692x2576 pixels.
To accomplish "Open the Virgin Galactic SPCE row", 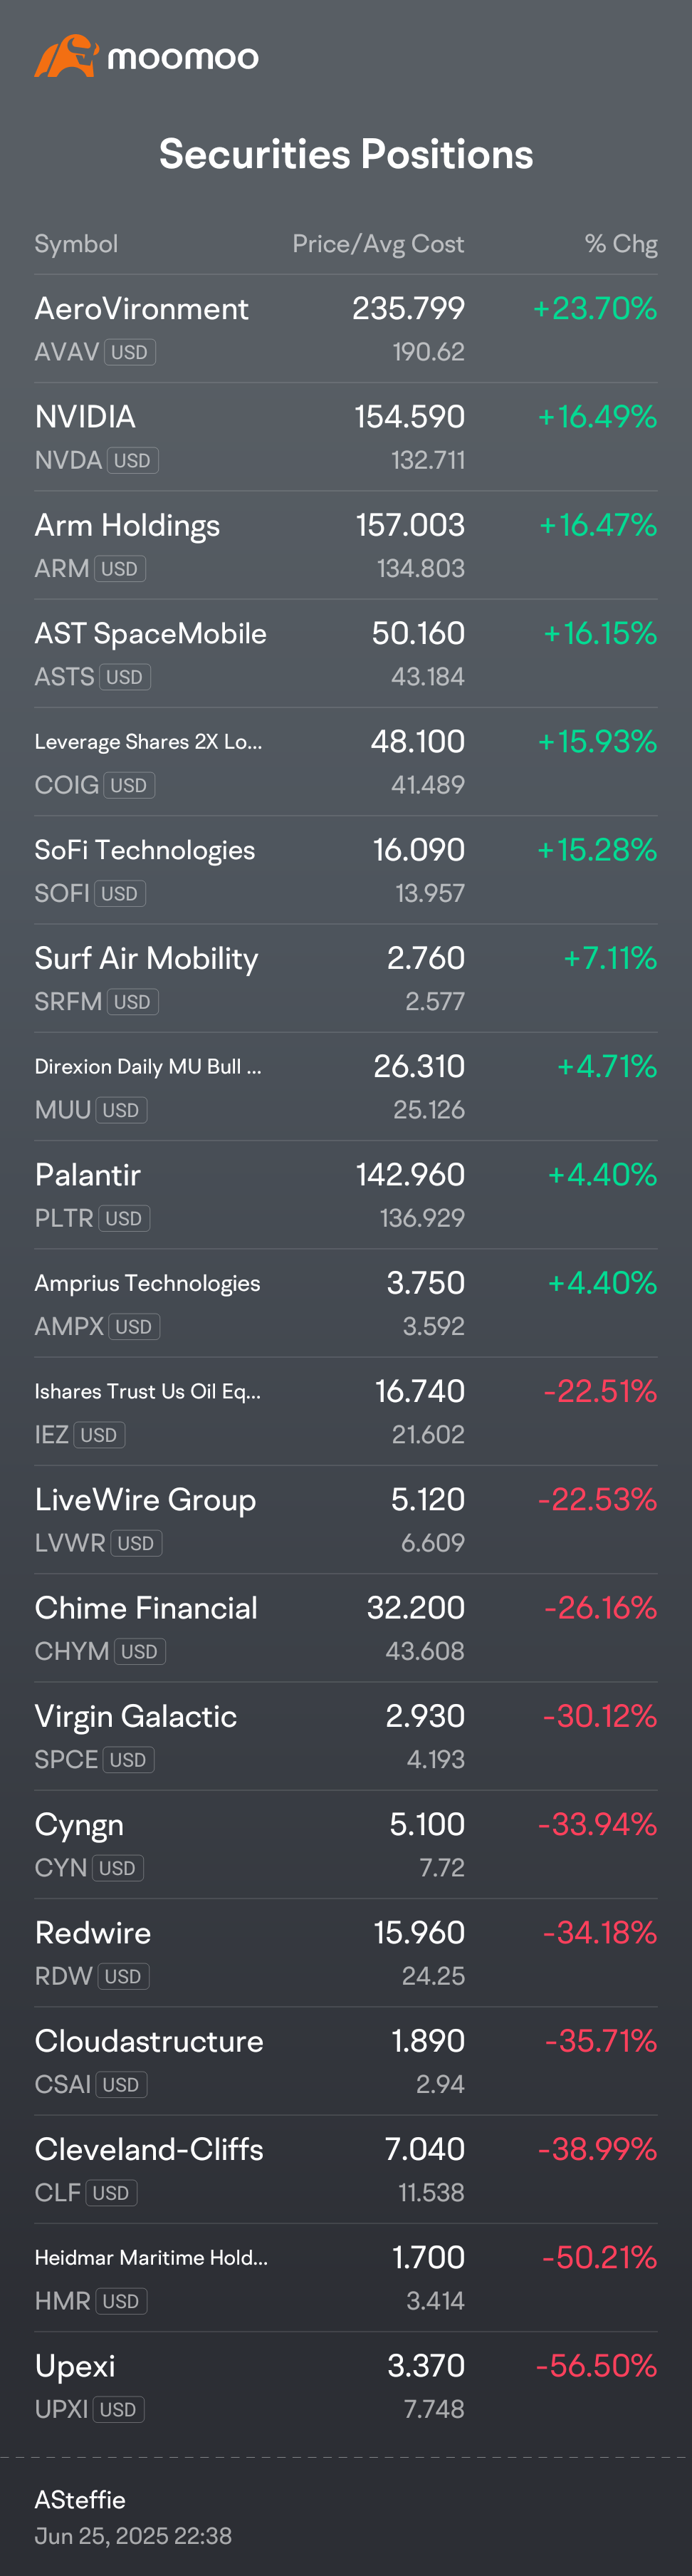I will [346, 1736].
